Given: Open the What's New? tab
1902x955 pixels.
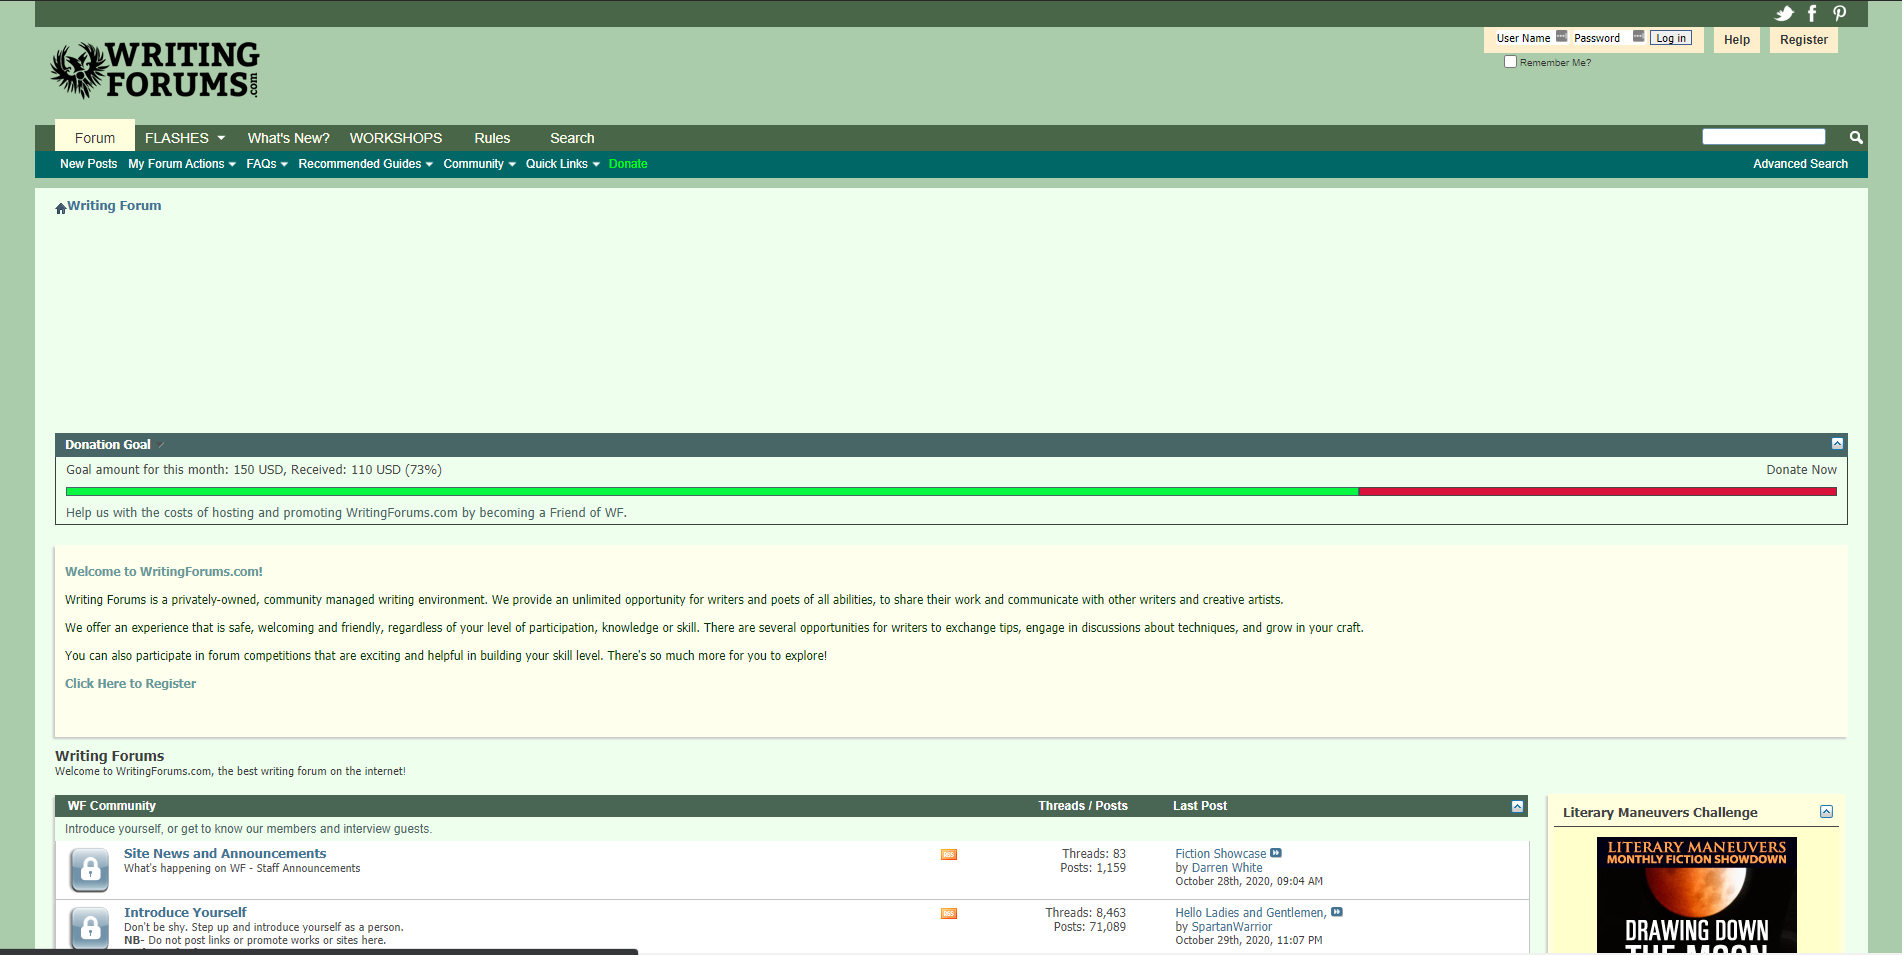Looking at the screenshot, I should point(288,138).
